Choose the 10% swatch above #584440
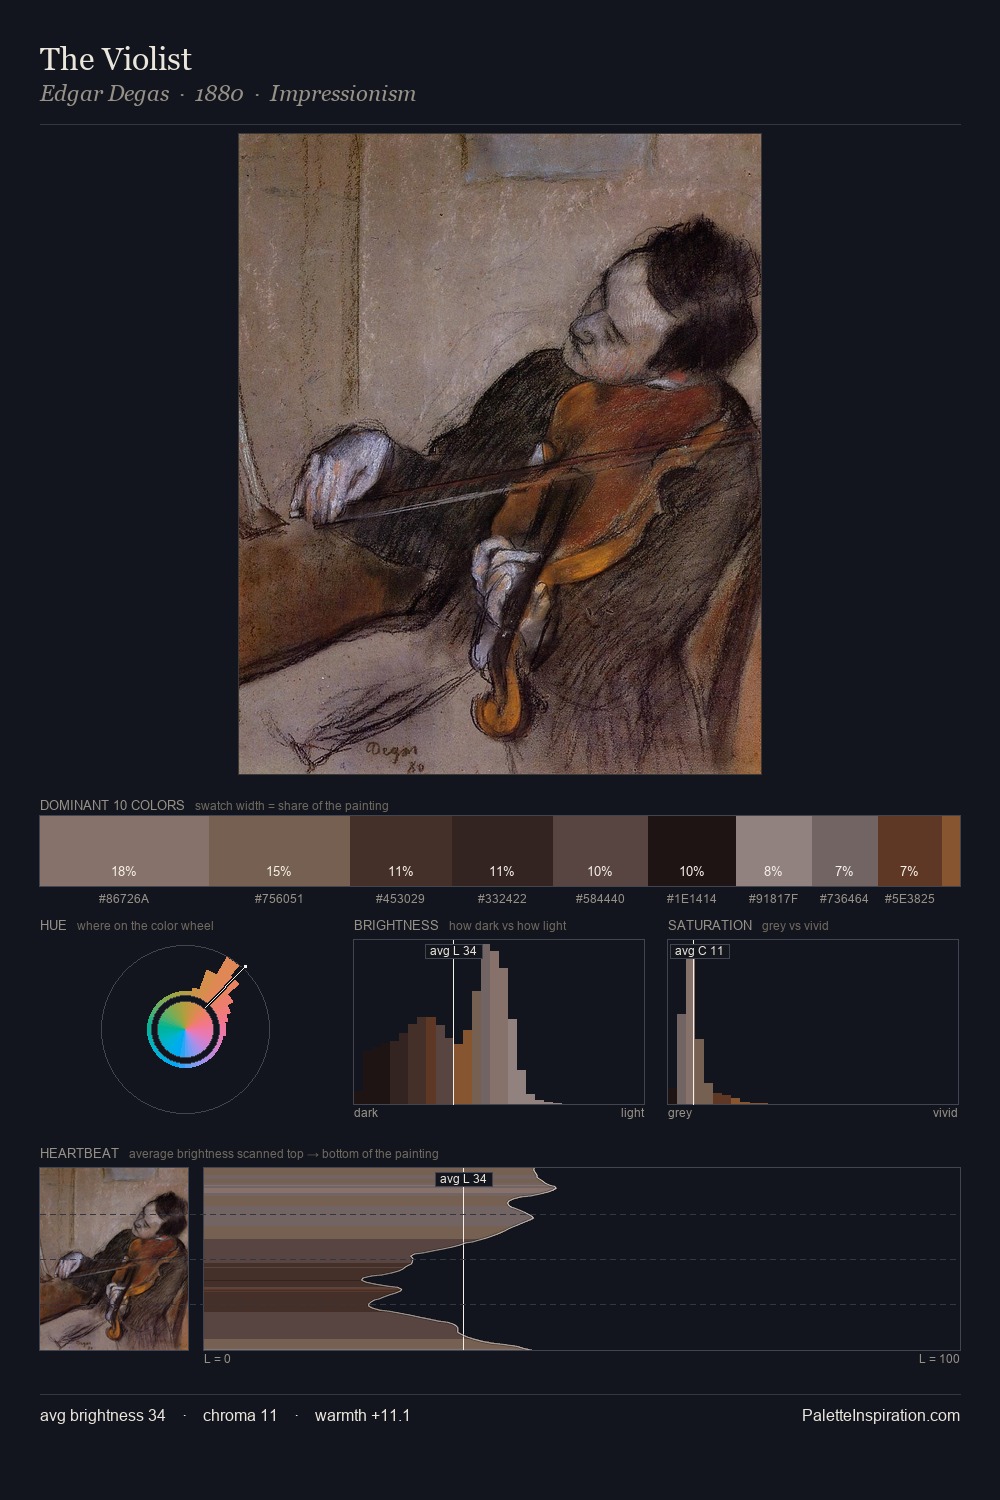 (x=600, y=851)
